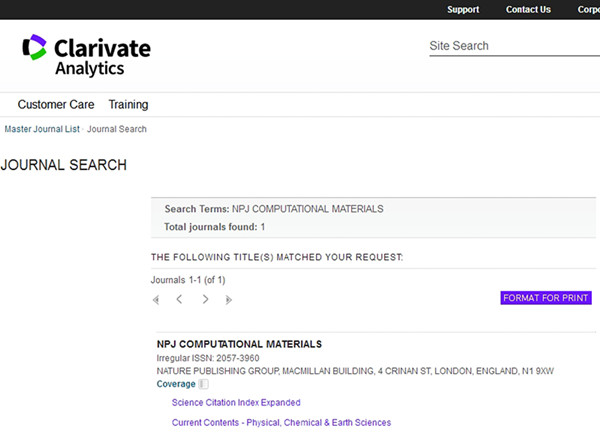600x433 pixels.
Task: Open the Coverage link
Action: click(x=176, y=384)
